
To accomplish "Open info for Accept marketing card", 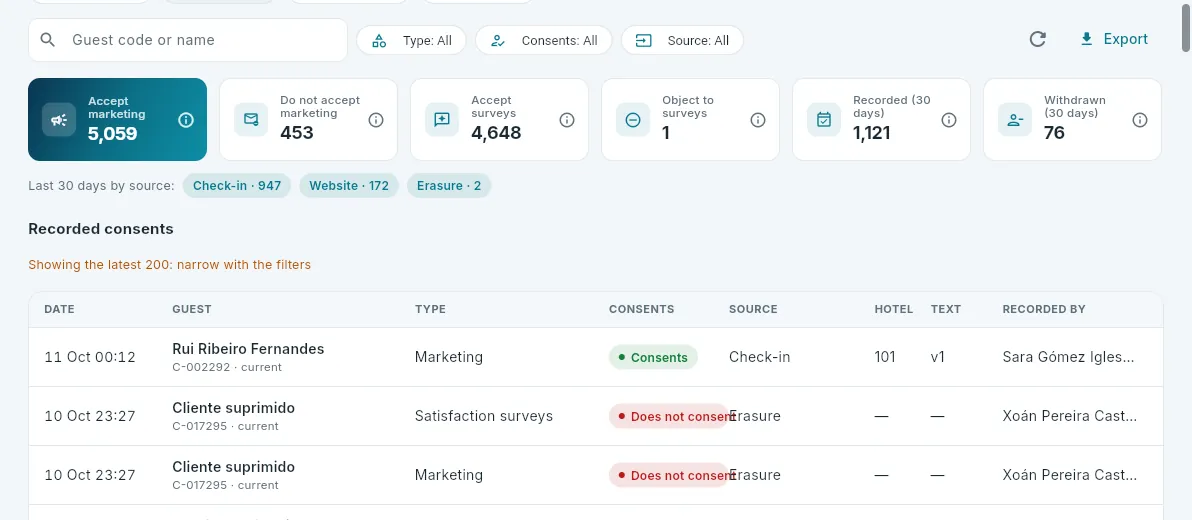I will pos(186,119).
